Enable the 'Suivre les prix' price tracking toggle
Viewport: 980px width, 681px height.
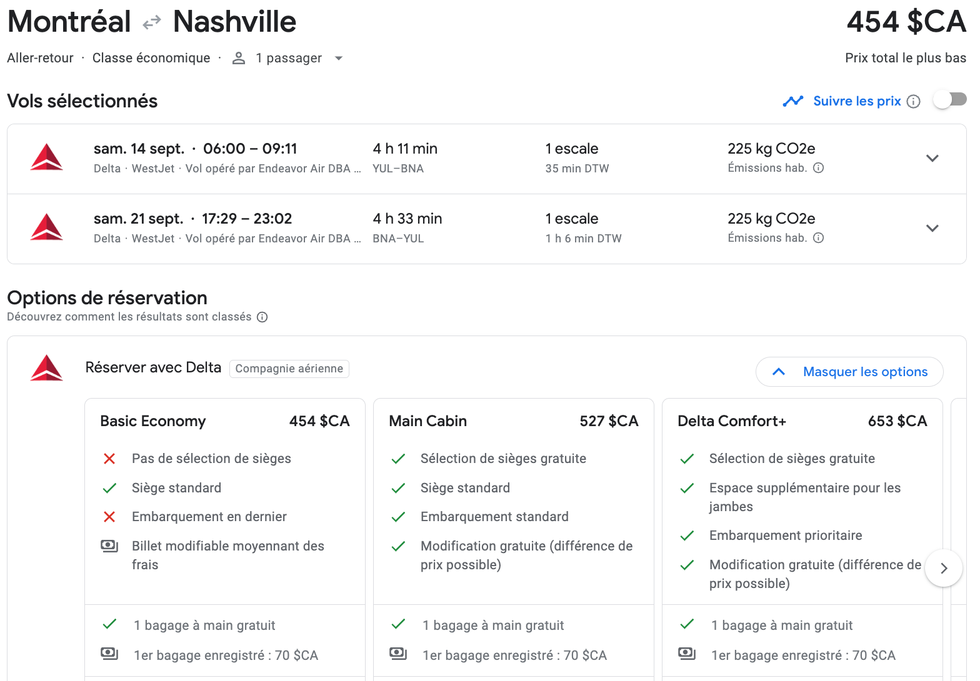[948, 99]
